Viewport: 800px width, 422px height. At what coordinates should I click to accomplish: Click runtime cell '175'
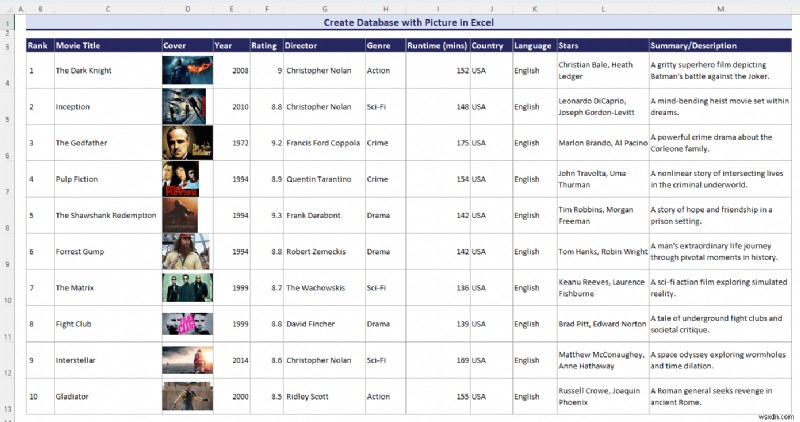(438, 143)
